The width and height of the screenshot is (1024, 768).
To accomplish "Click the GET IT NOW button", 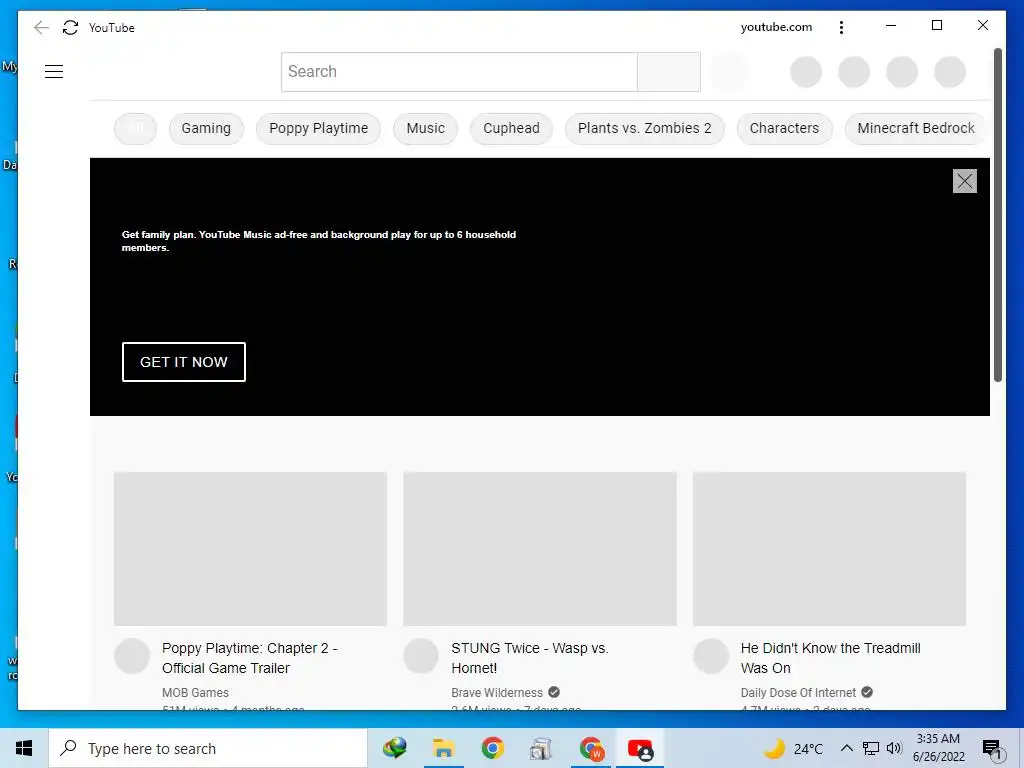I will (184, 362).
